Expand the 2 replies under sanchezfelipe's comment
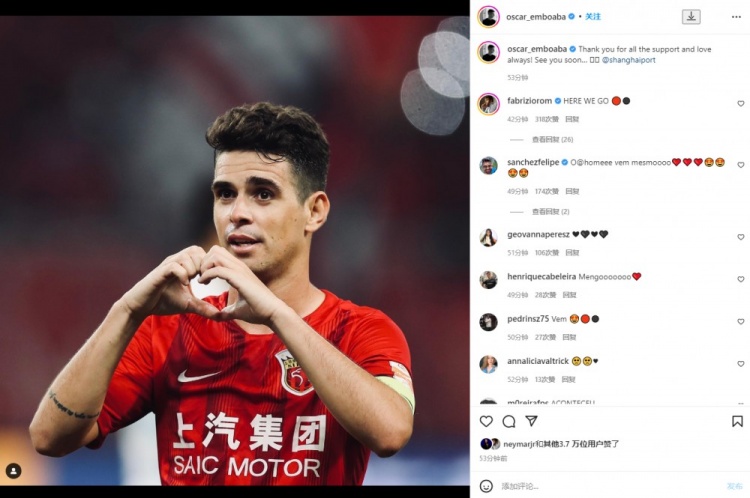 click(551, 211)
